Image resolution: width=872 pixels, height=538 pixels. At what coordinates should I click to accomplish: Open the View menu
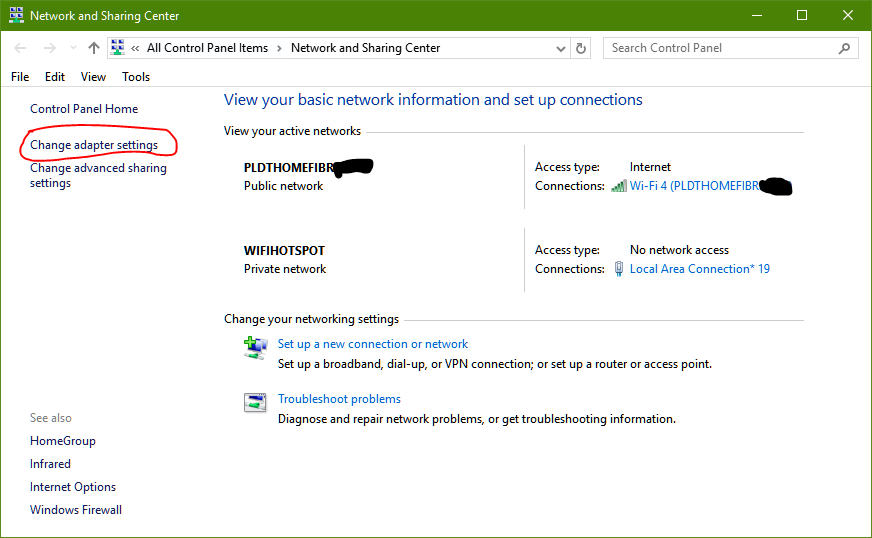(x=93, y=77)
